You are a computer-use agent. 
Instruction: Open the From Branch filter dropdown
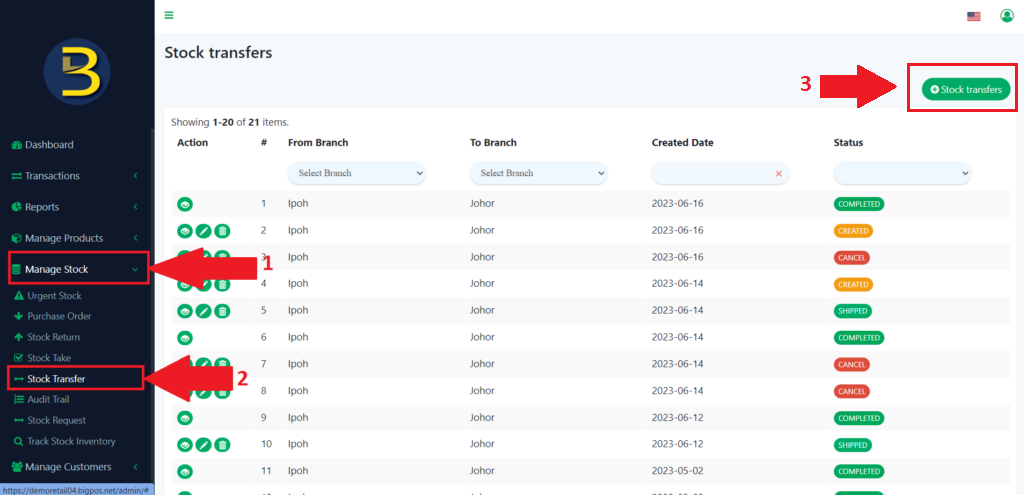[x=356, y=173]
